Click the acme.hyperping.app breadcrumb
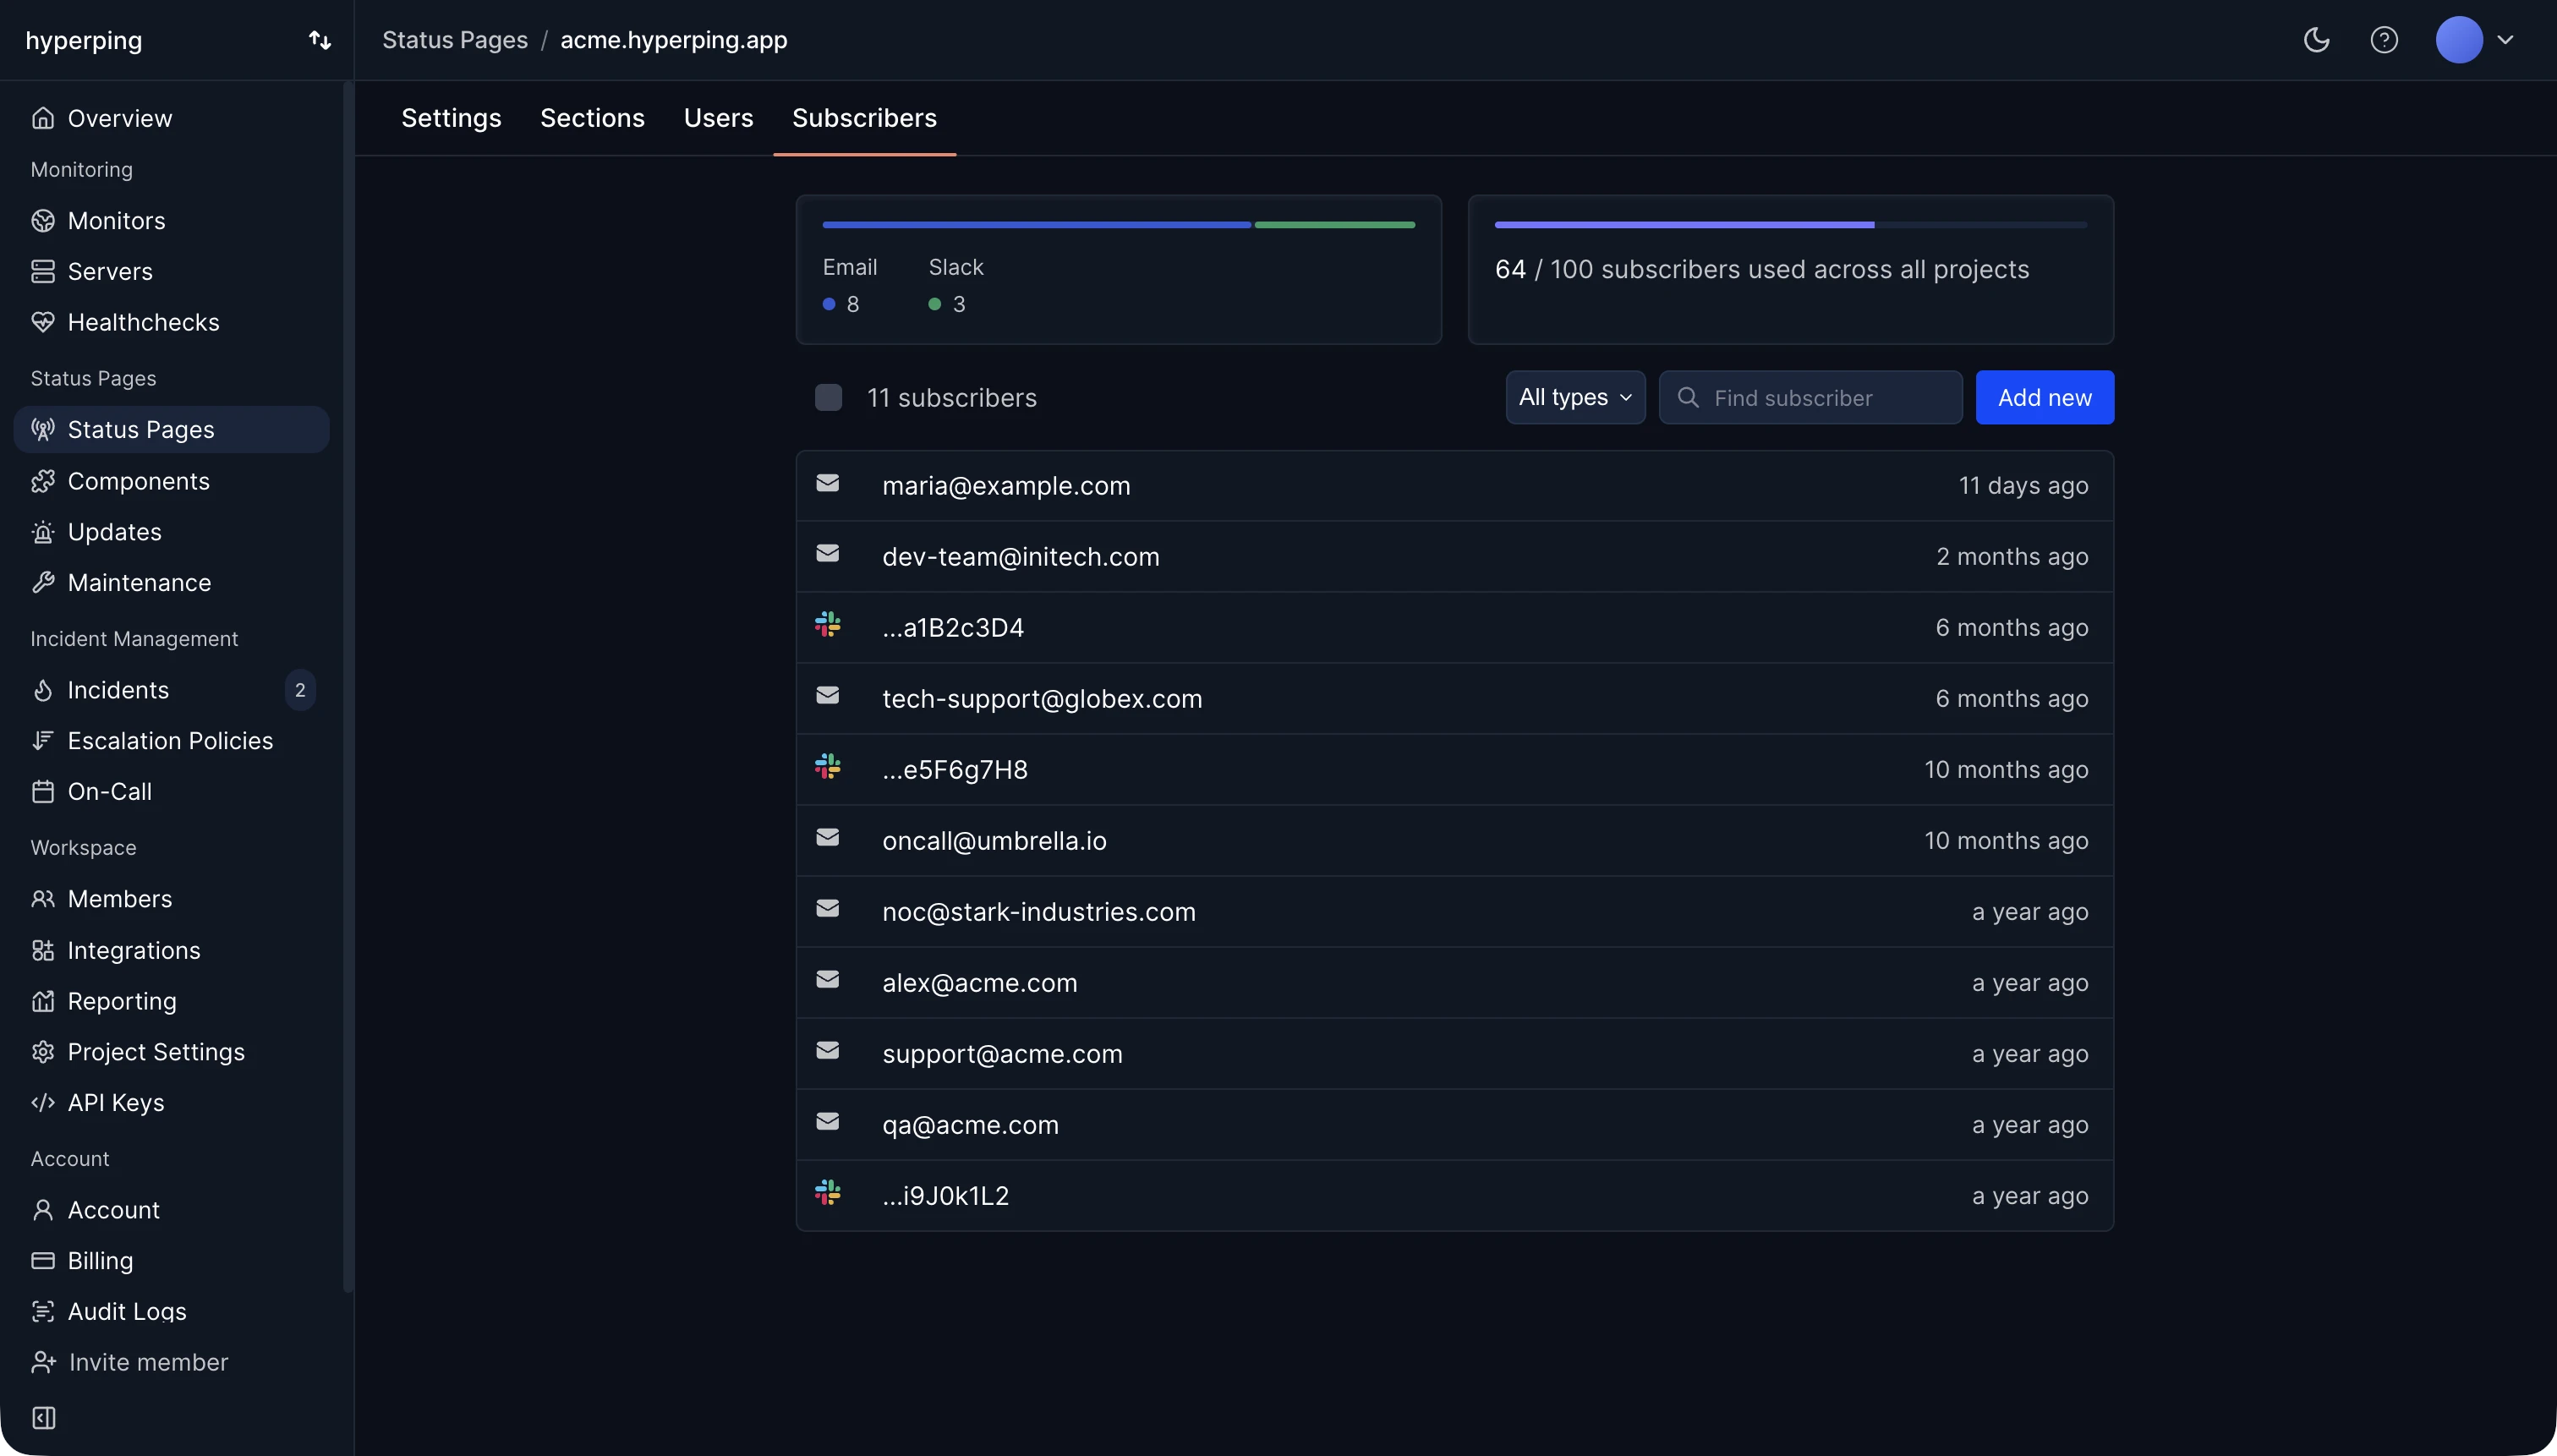Image resolution: width=2557 pixels, height=1456 pixels. (x=674, y=40)
